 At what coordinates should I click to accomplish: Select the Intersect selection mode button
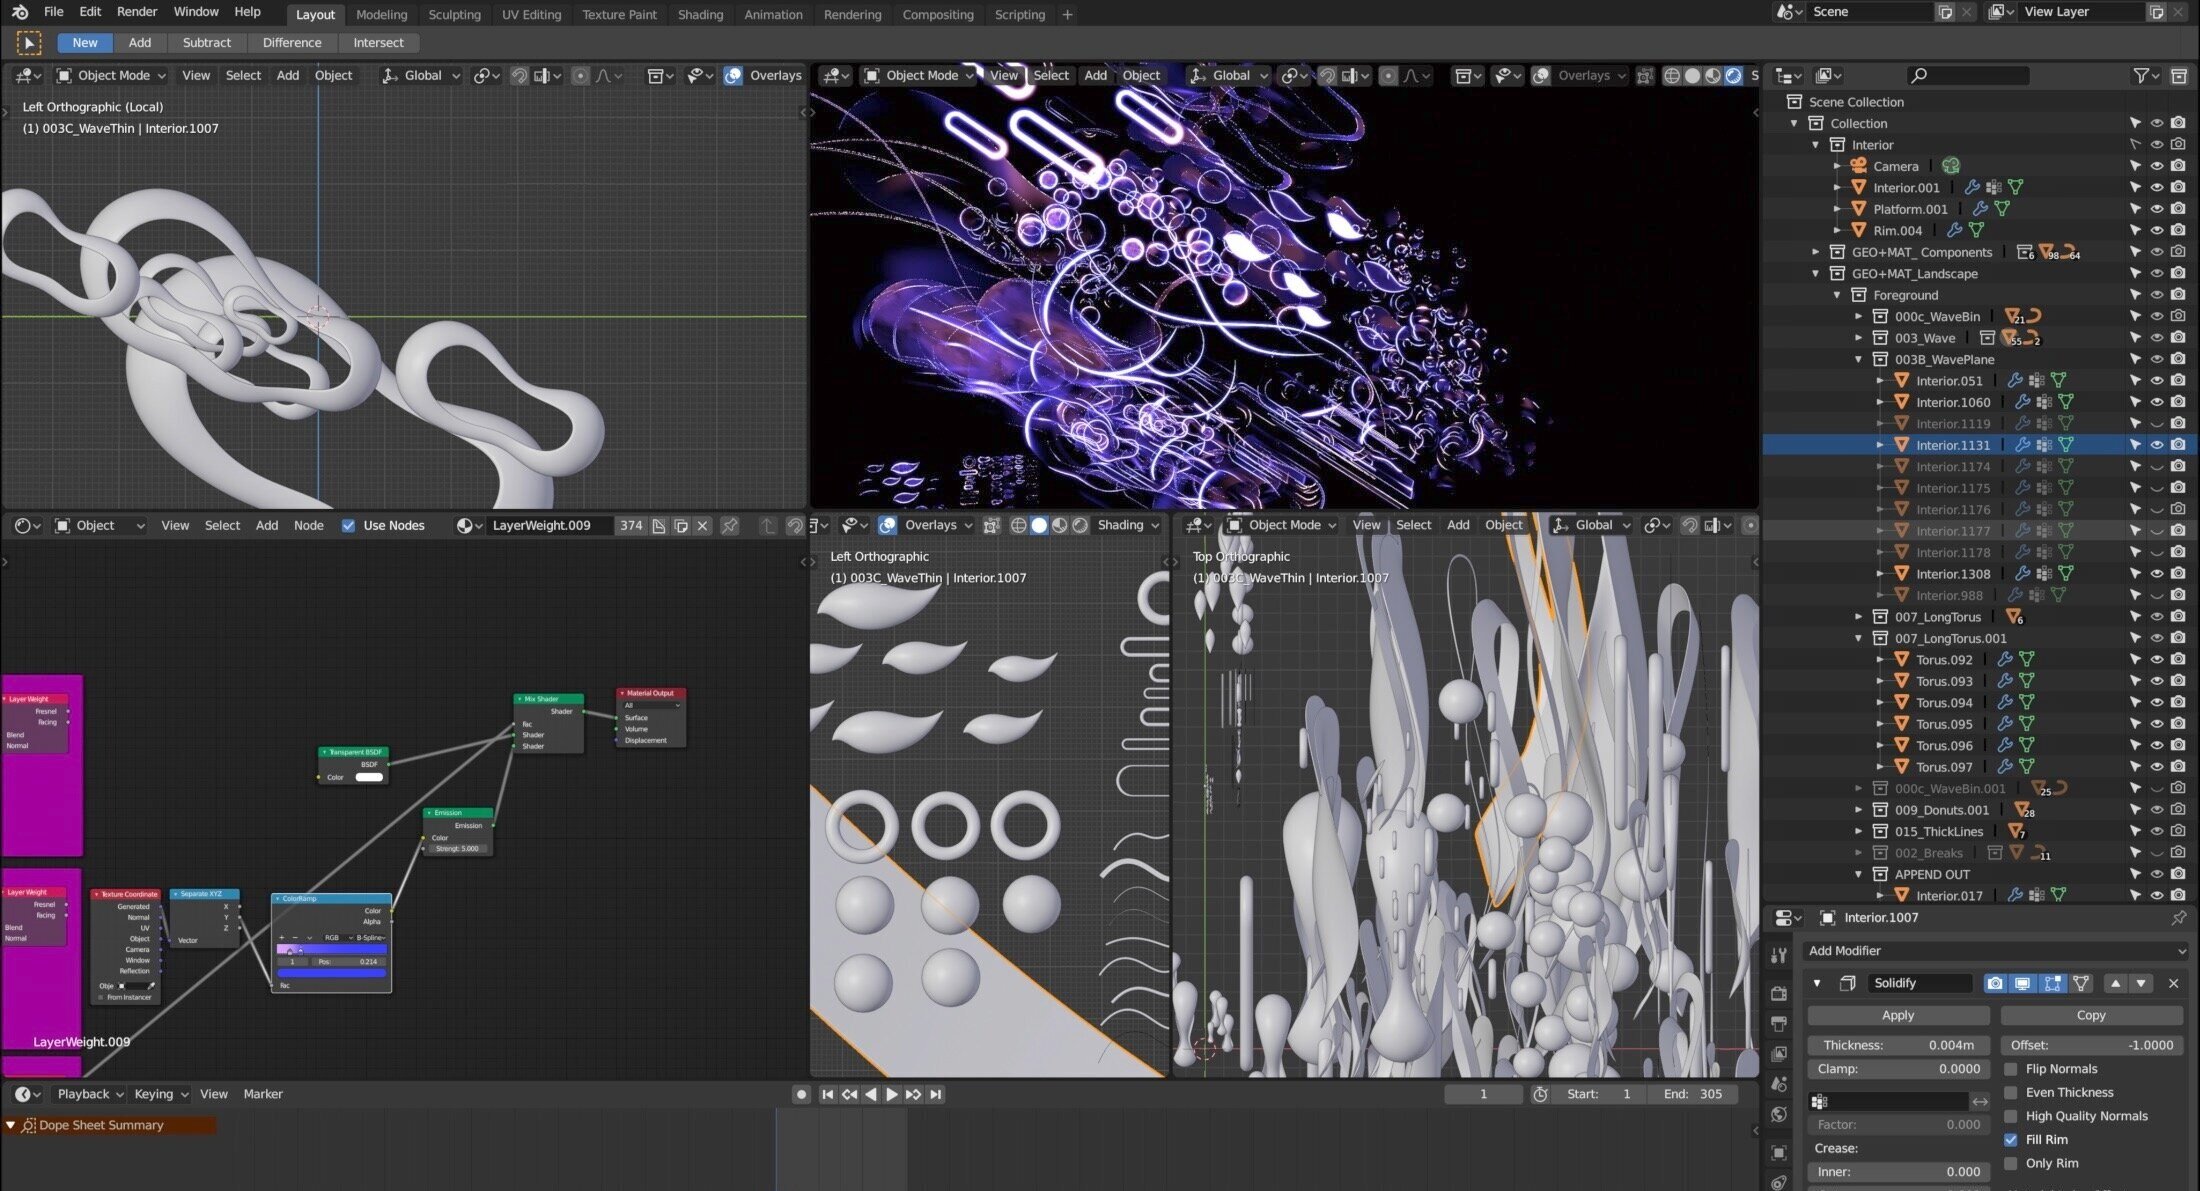pos(378,43)
